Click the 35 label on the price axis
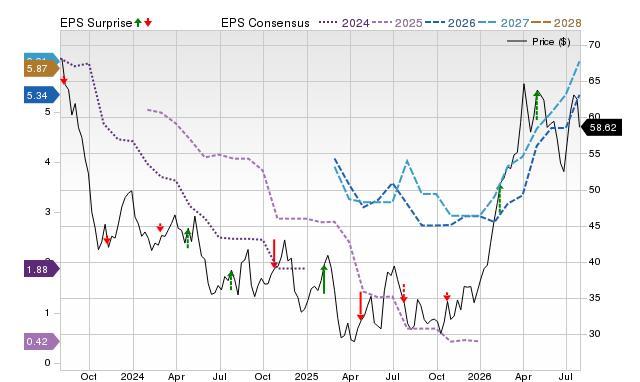Viewport: 640px width, 382px height. coord(594,298)
